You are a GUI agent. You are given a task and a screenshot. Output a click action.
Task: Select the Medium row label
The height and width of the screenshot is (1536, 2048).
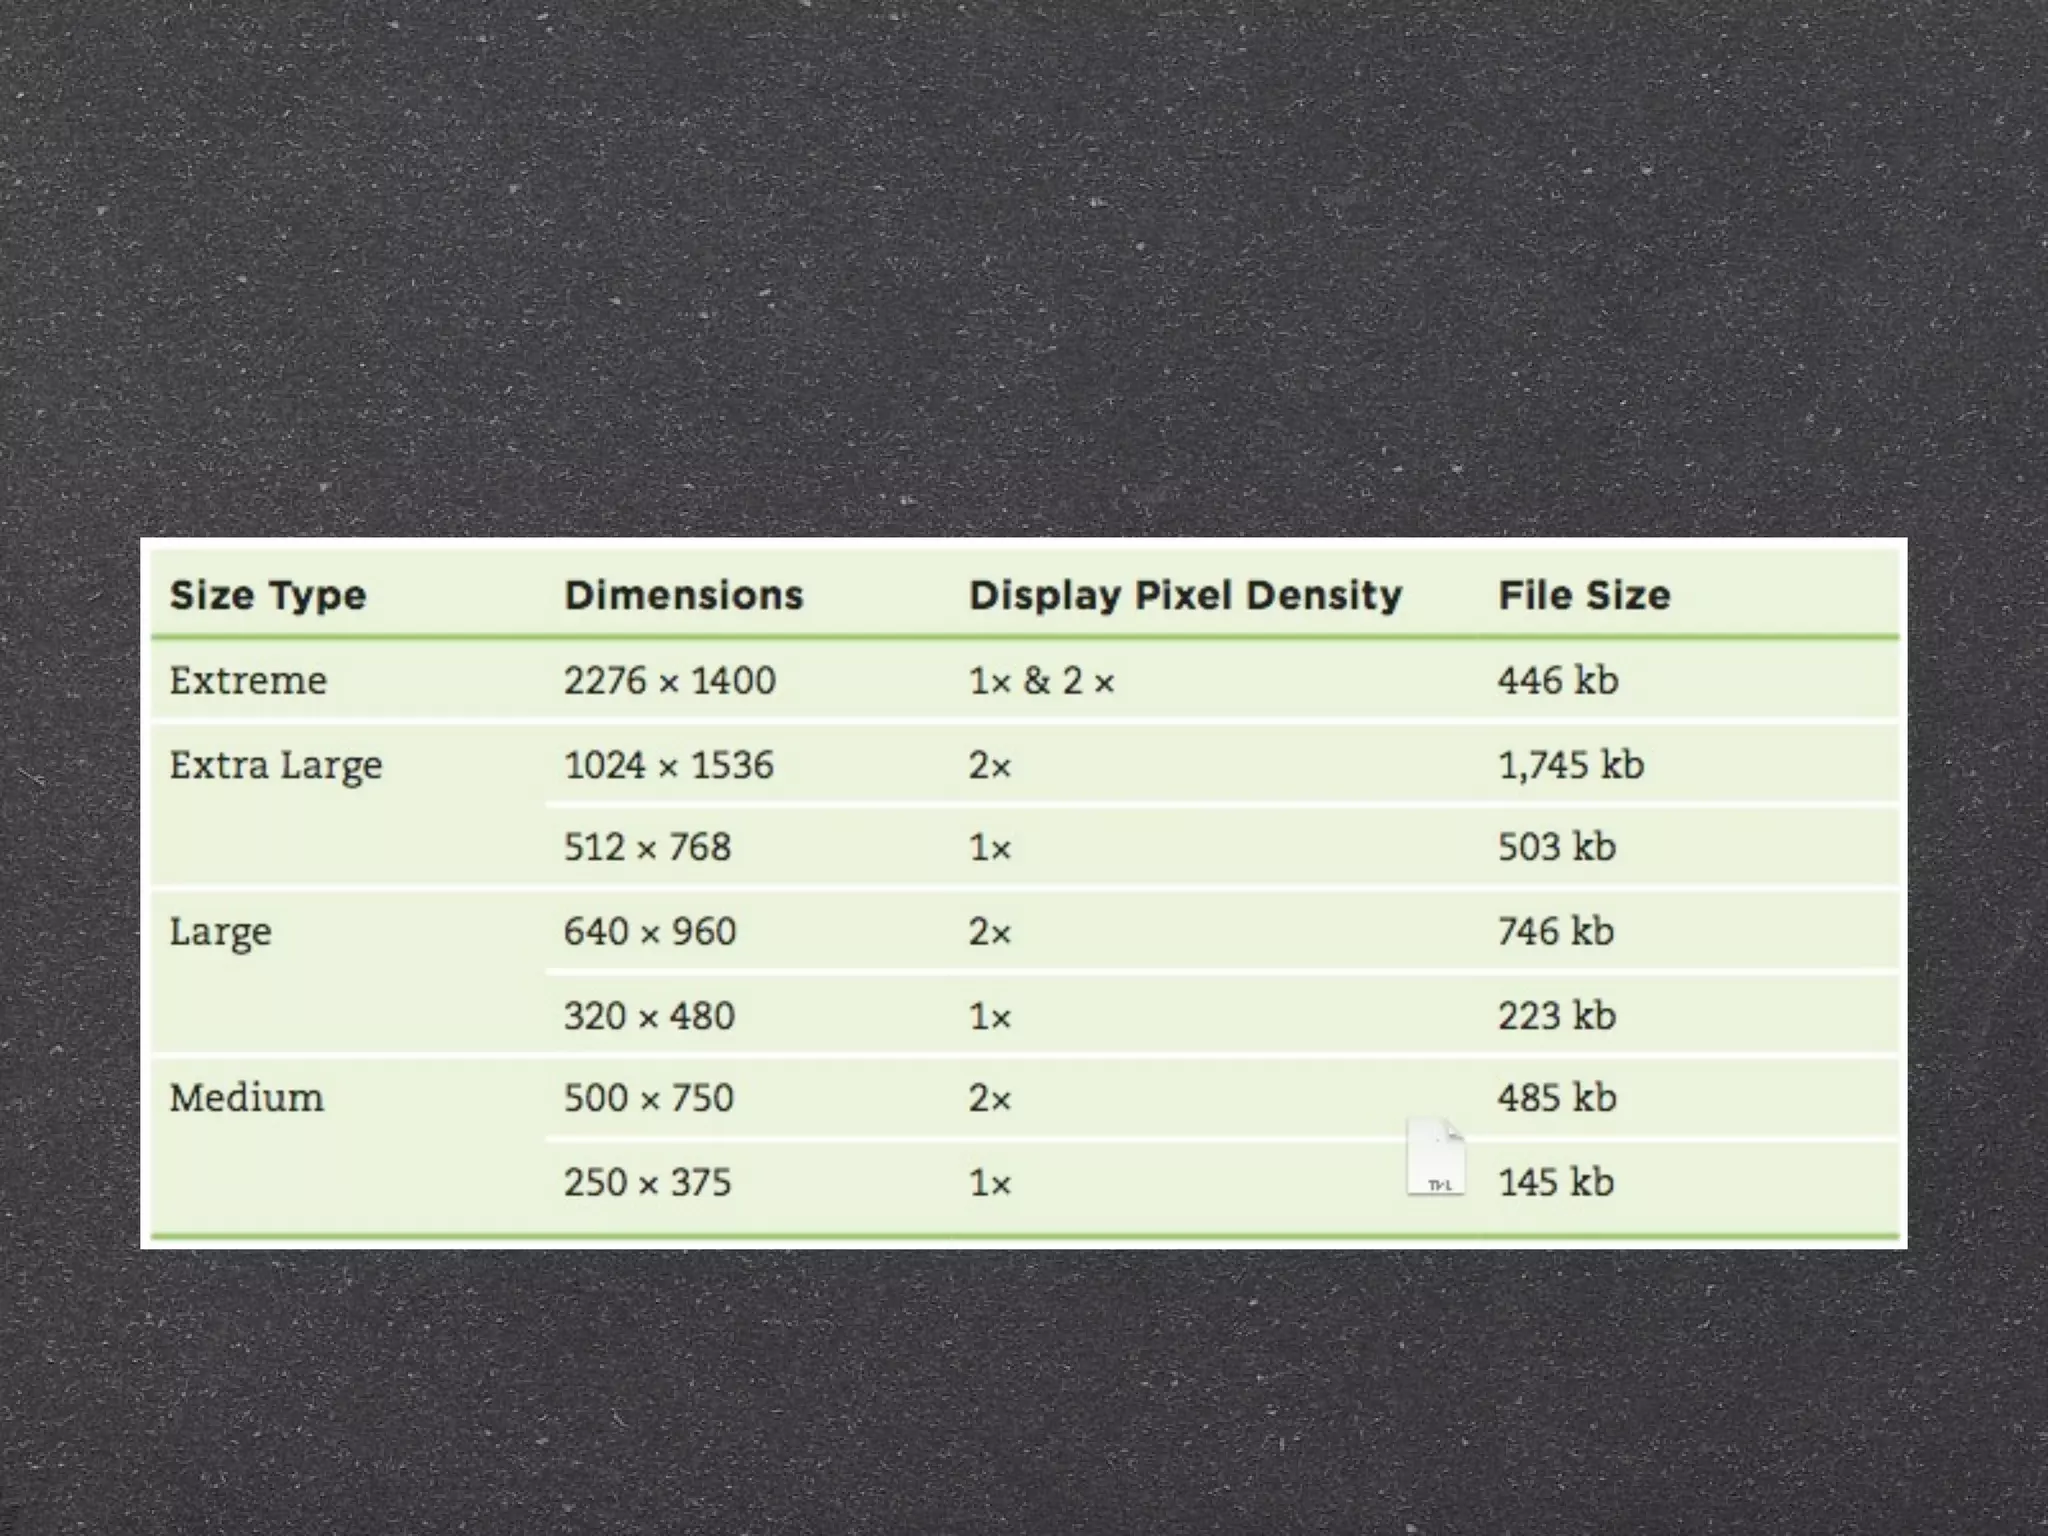pos(247,1098)
